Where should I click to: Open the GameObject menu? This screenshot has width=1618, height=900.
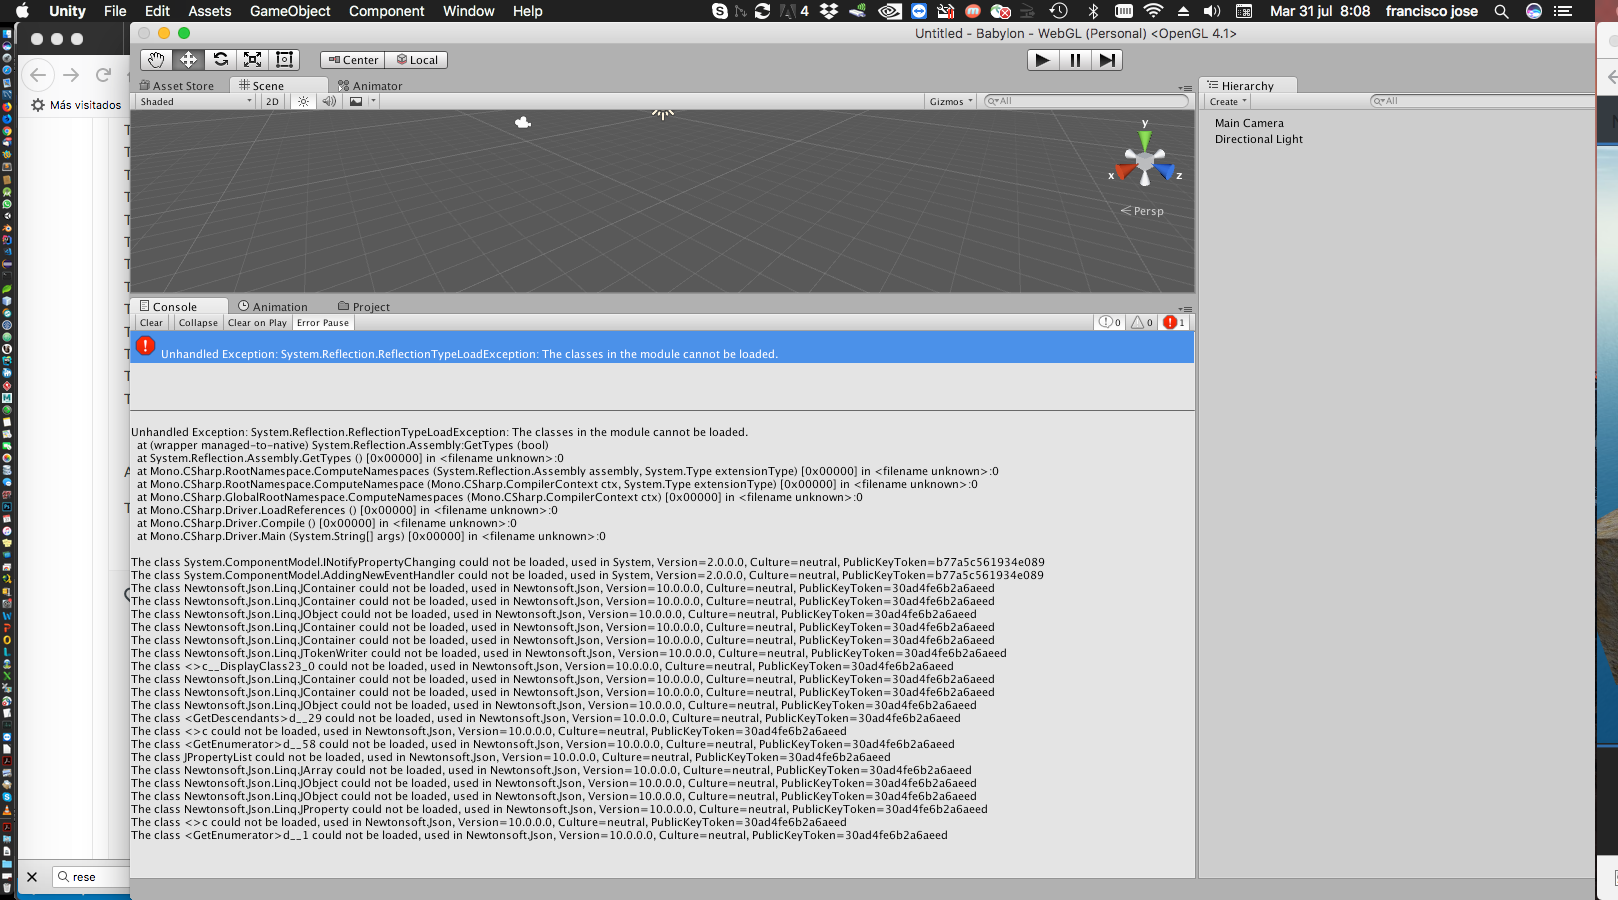[290, 11]
